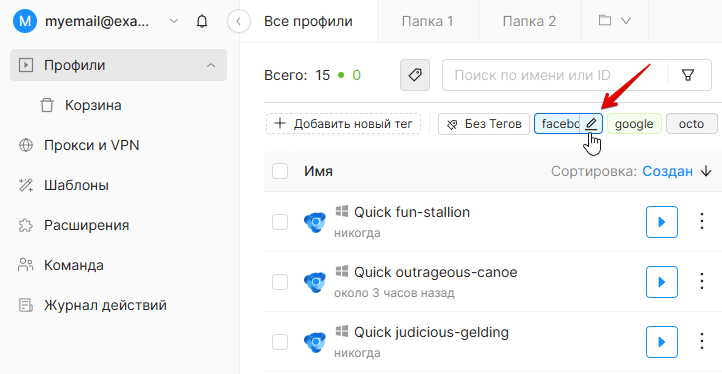Open the filter funnel button
Screen dimensions: 722x374
[x=688, y=75]
